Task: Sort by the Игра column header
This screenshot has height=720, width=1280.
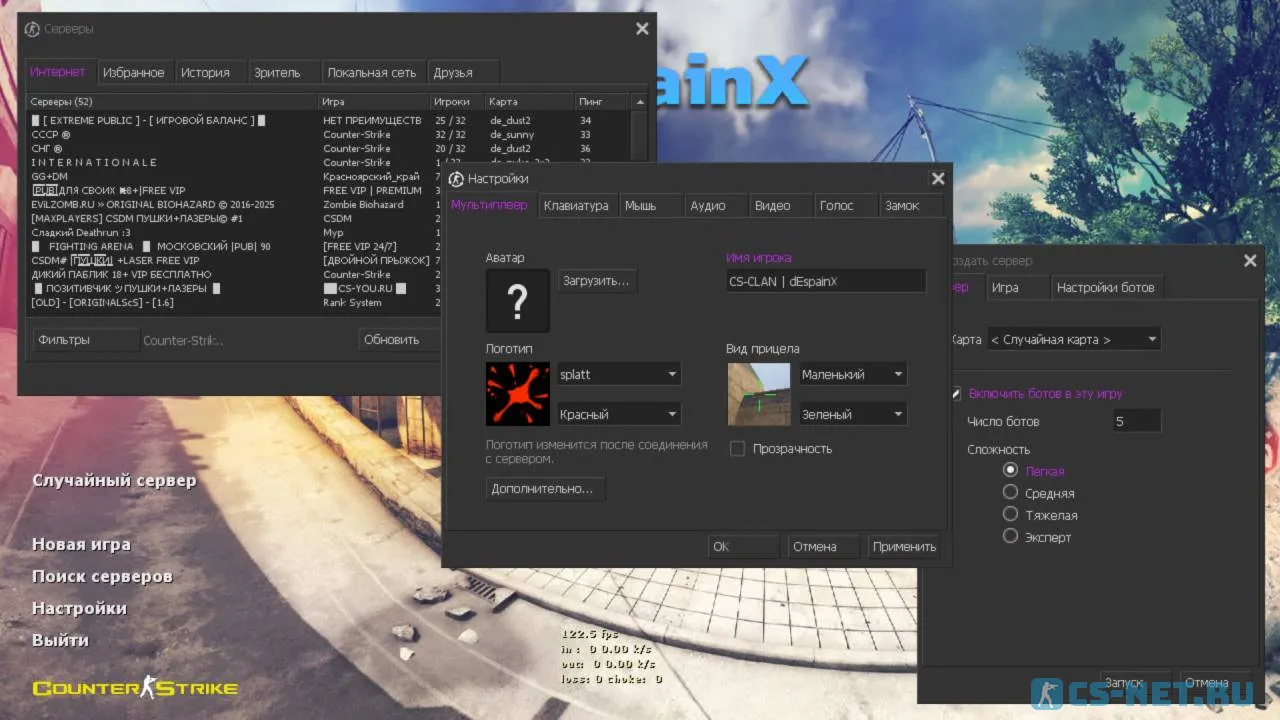Action: pos(375,102)
